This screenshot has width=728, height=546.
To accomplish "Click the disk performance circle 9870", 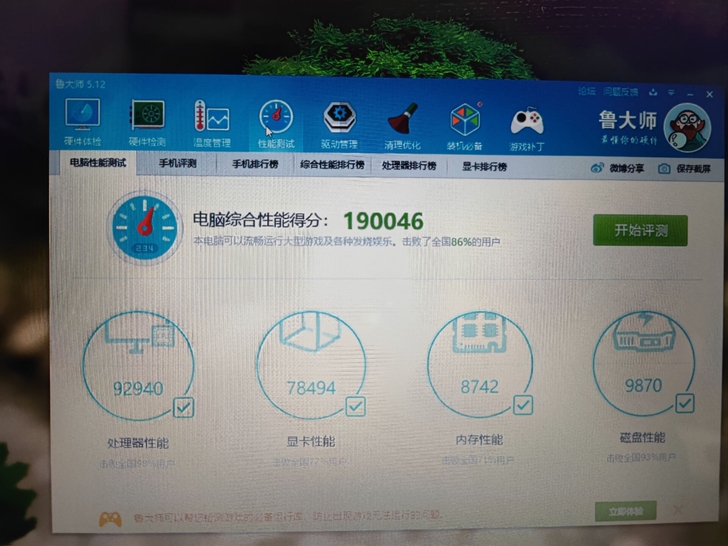I will [x=644, y=363].
